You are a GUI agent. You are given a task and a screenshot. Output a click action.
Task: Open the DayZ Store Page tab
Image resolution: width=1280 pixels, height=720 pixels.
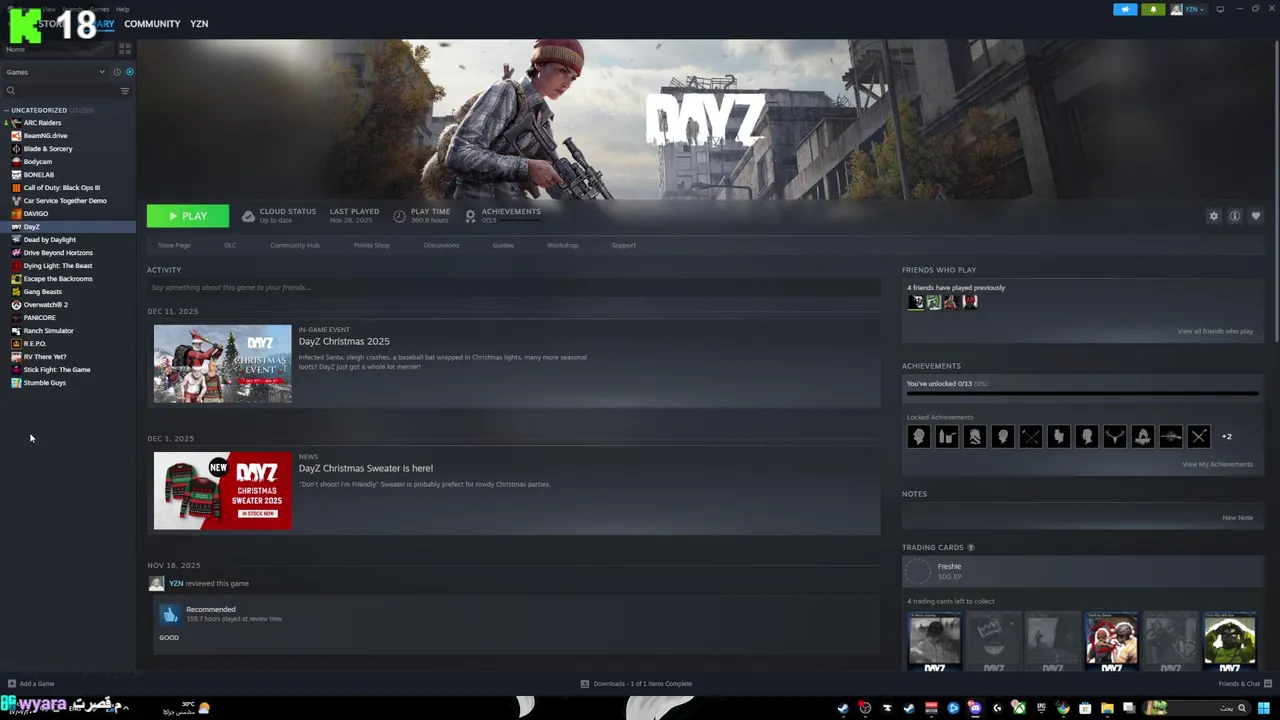coord(174,245)
